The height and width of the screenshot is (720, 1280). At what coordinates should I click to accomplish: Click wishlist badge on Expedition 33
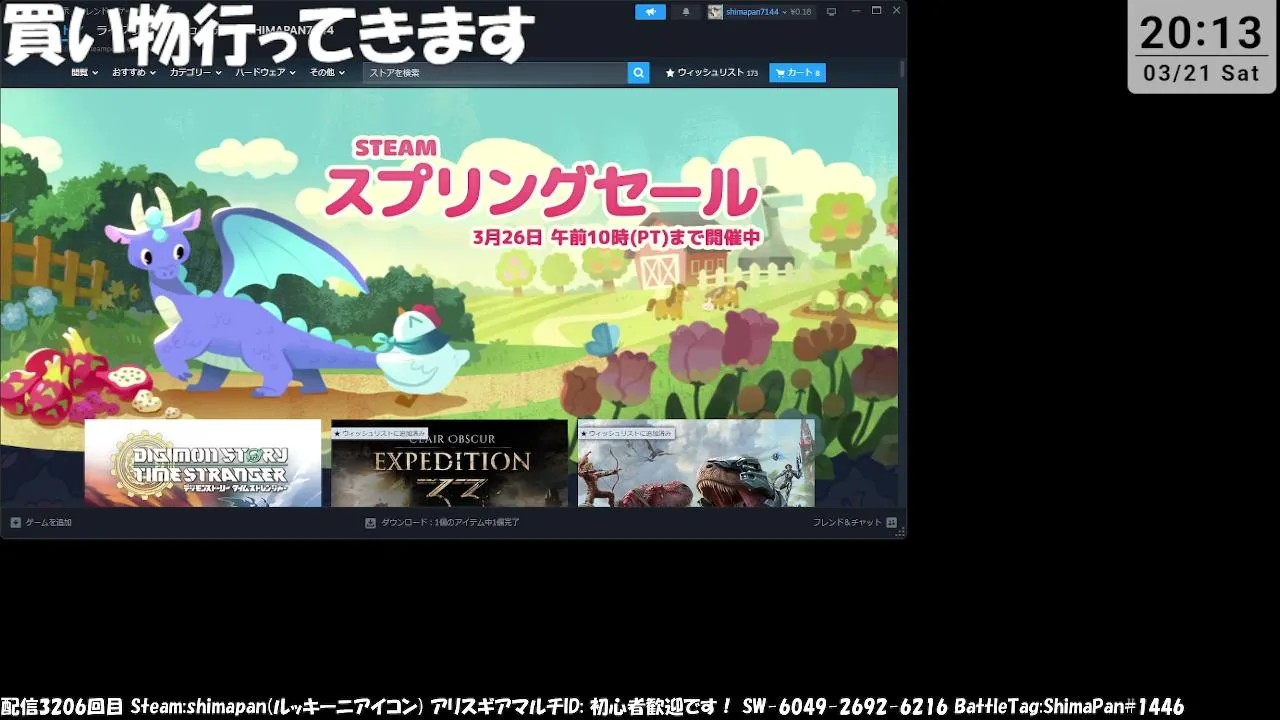pyautogui.click(x=379, y=433)
